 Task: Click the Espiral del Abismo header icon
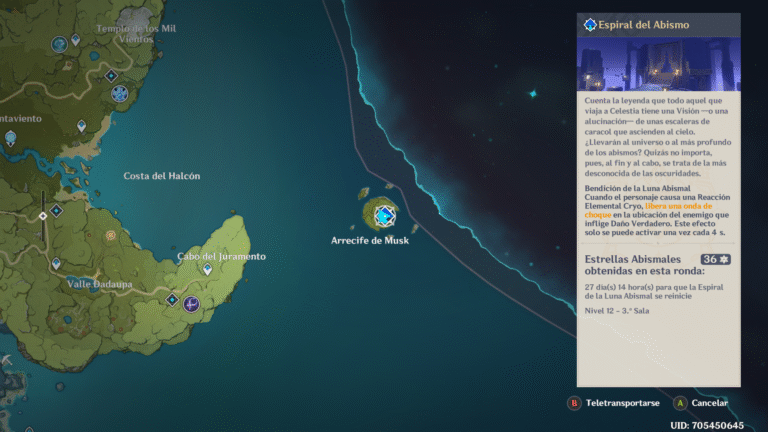coord(590,24)
